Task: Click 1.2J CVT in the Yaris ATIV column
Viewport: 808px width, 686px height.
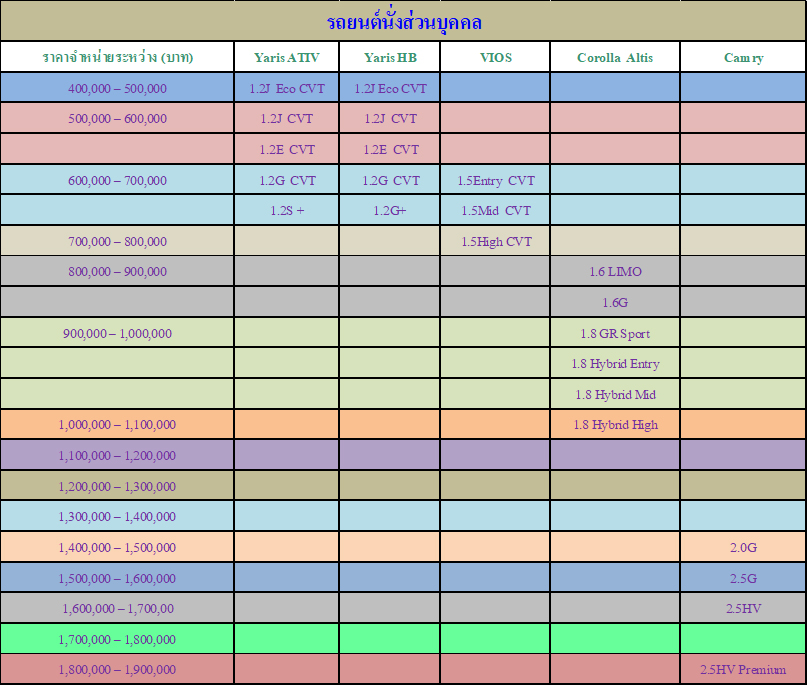Action: point(287,118)
